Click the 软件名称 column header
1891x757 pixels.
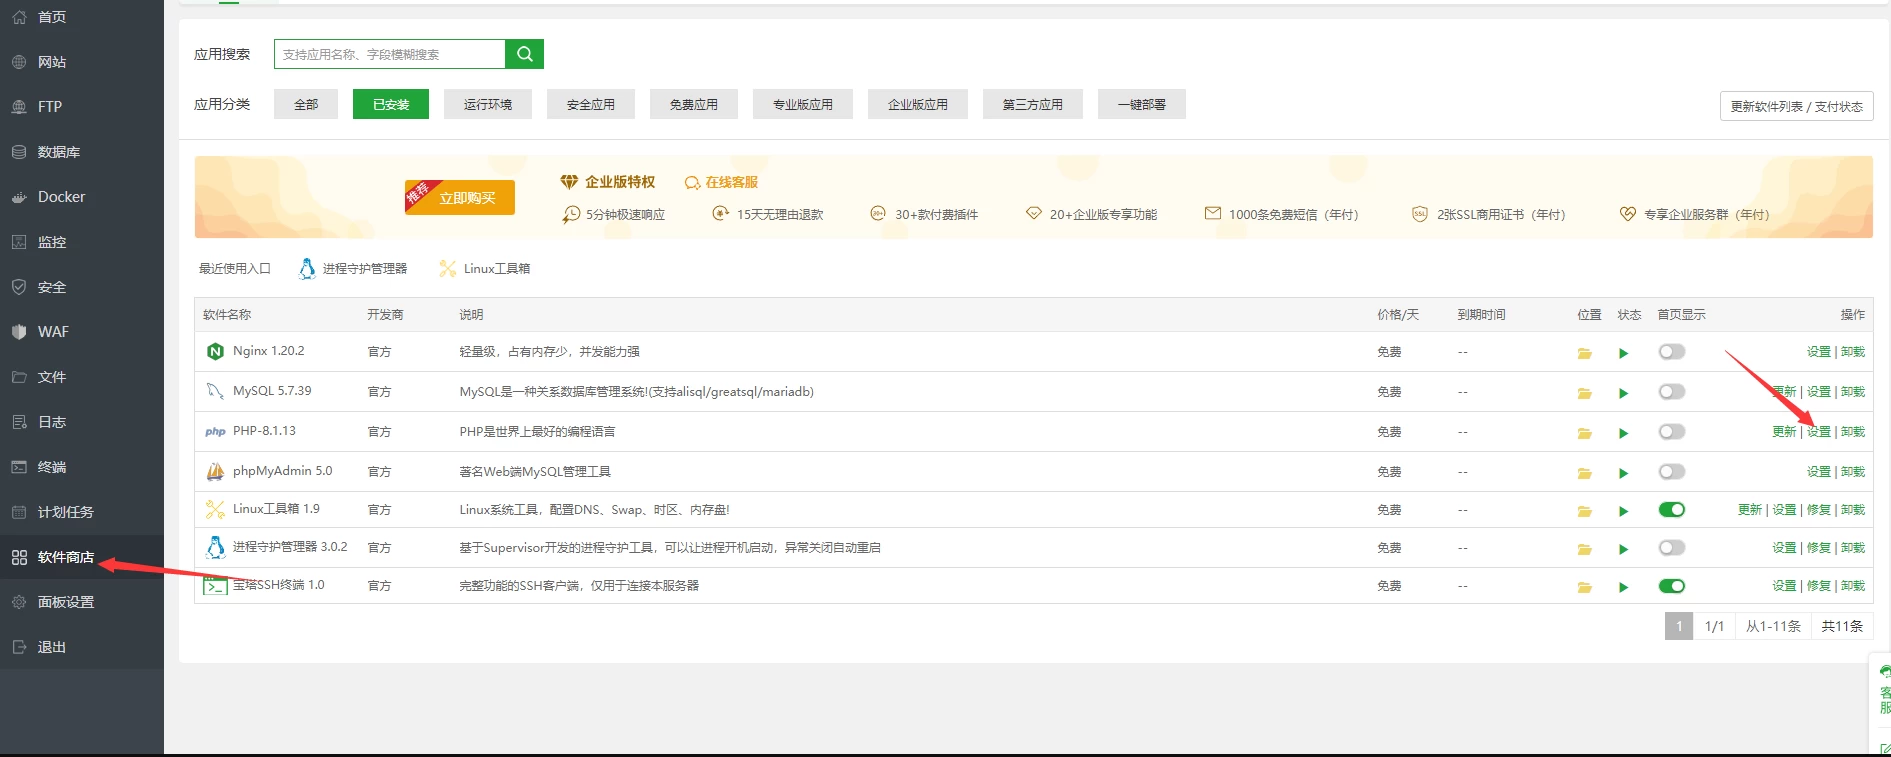pos(227,314)
